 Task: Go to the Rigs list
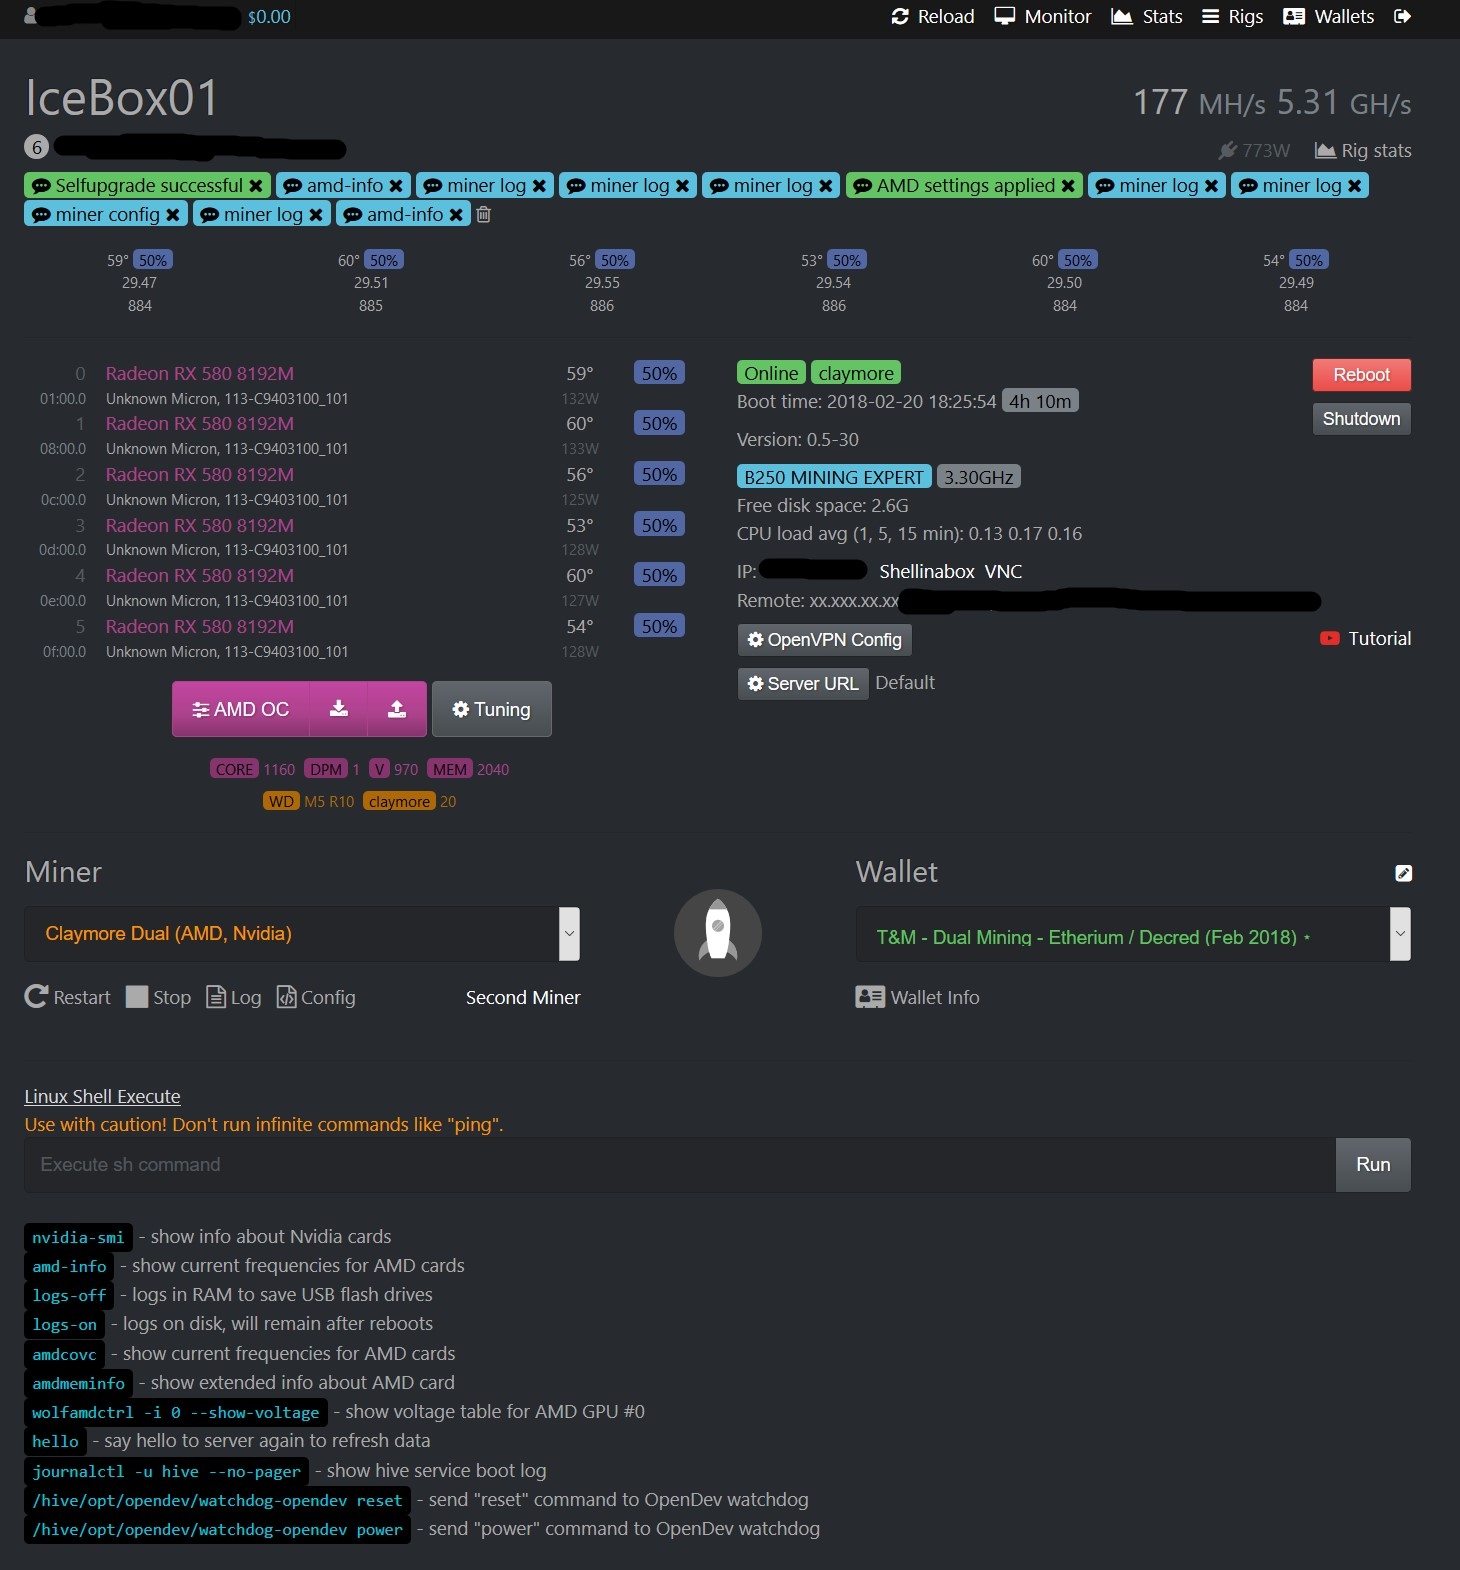coord(1232,17)
